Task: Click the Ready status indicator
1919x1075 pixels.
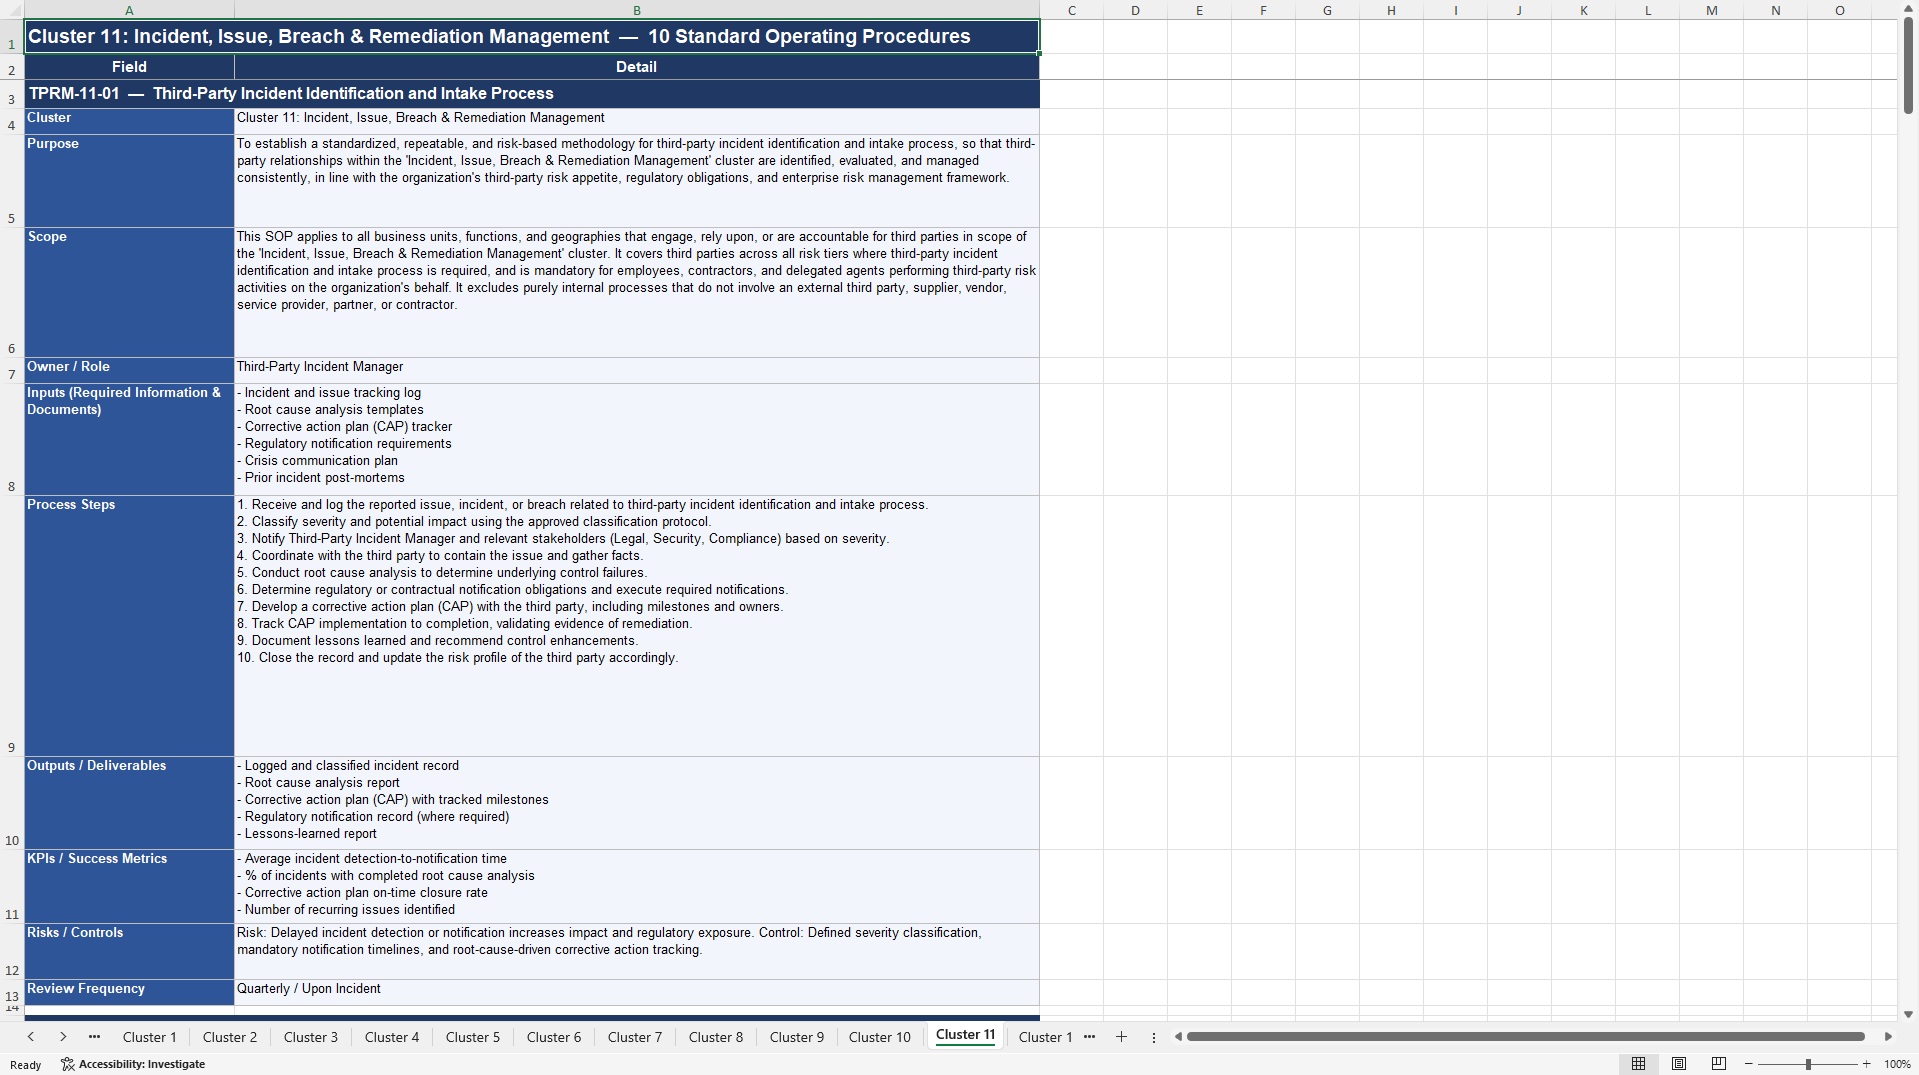Action: click(25, 1065)
